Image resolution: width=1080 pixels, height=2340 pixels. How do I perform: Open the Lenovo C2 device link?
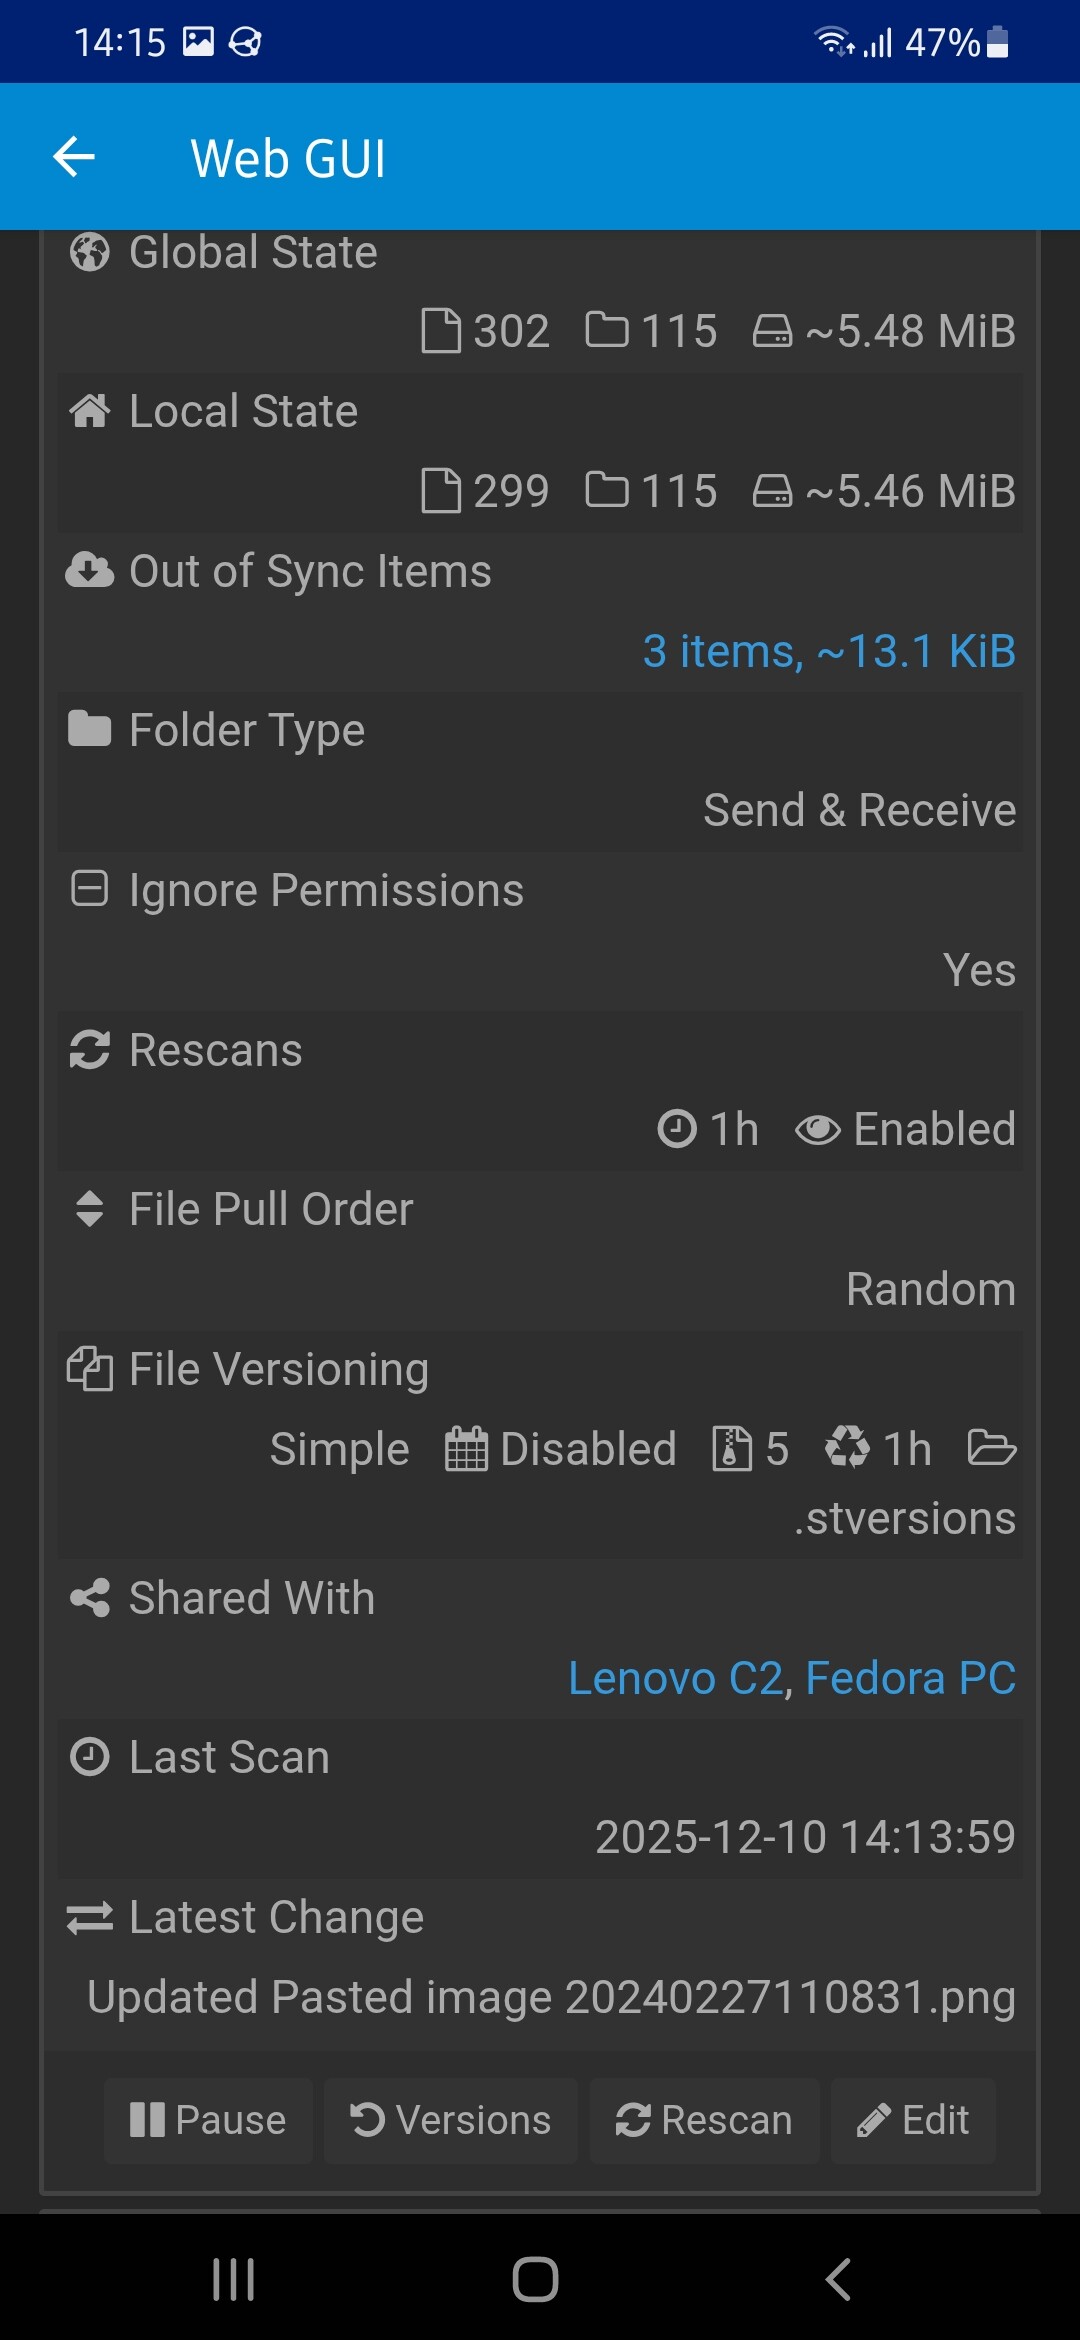674,1678
